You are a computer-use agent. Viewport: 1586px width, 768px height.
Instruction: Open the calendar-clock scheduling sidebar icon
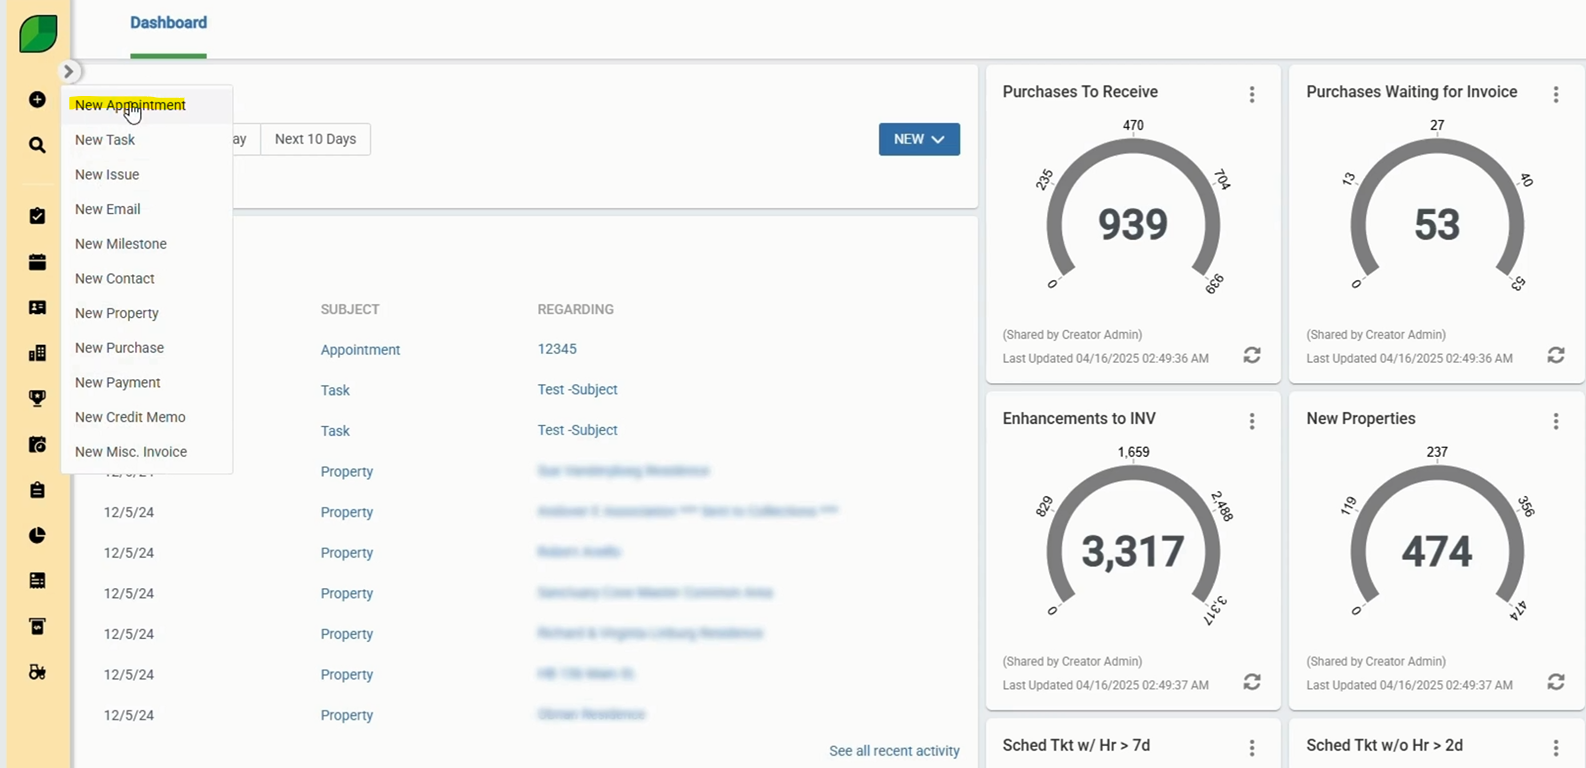click(37, 444)
